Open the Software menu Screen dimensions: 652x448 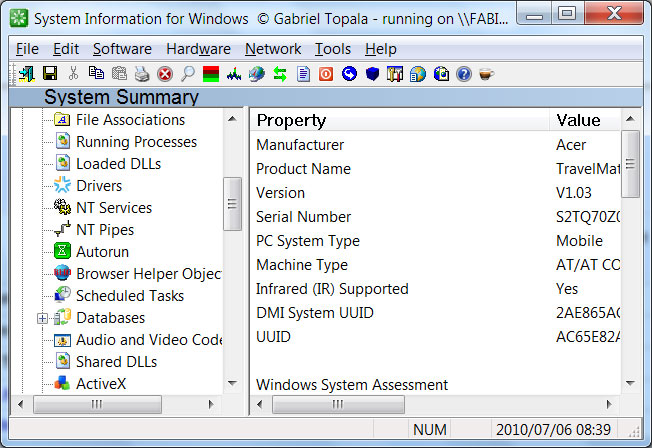(122, 49)
